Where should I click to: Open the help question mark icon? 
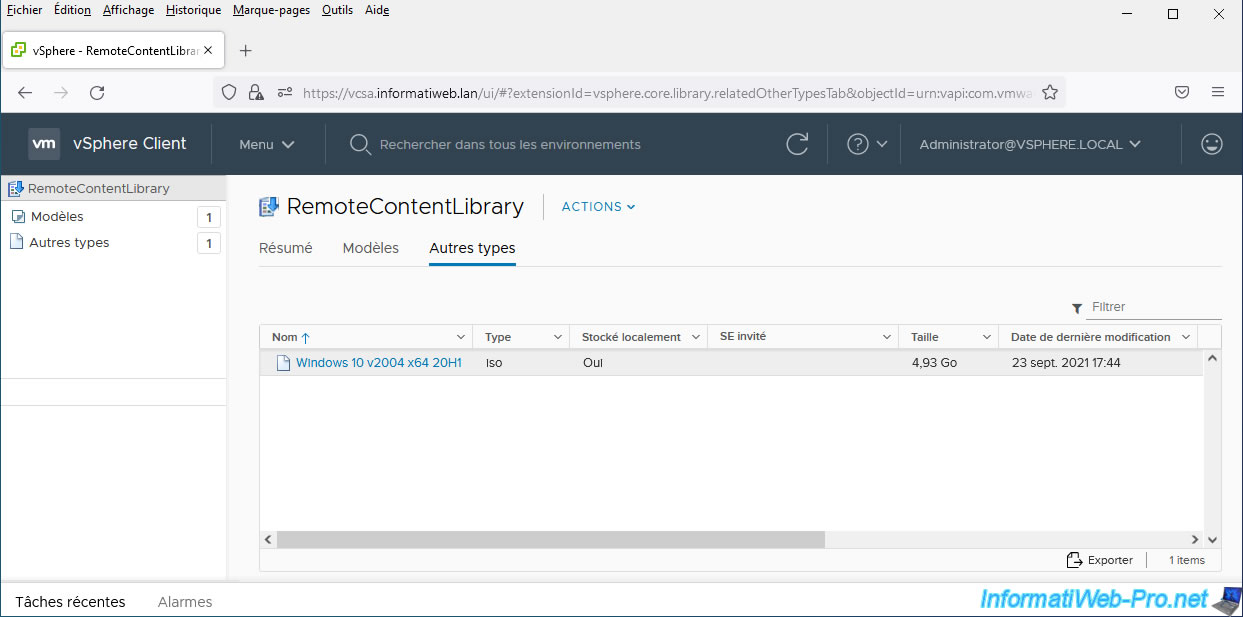pos(857,144)
